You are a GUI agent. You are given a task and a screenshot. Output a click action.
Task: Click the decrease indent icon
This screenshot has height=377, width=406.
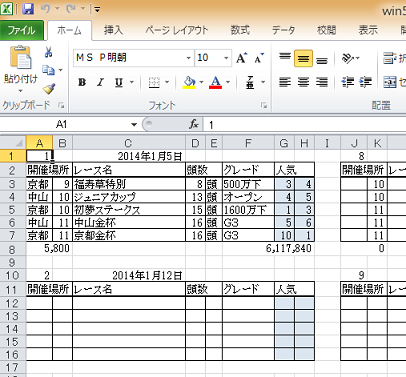tap(347, 82)
